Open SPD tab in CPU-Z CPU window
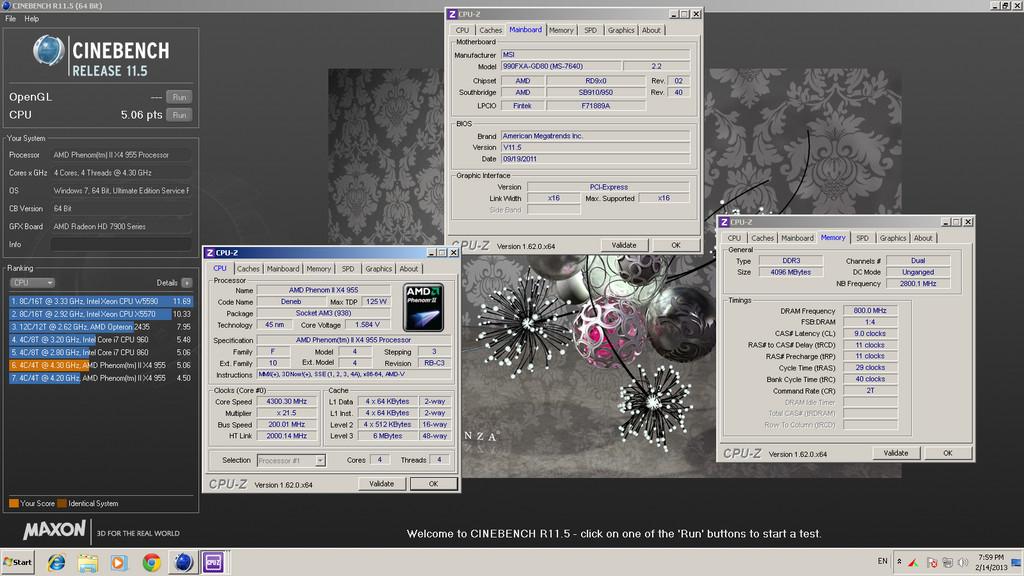The height and width of the screenshot is (576, 1024). (x=348, y=269)
